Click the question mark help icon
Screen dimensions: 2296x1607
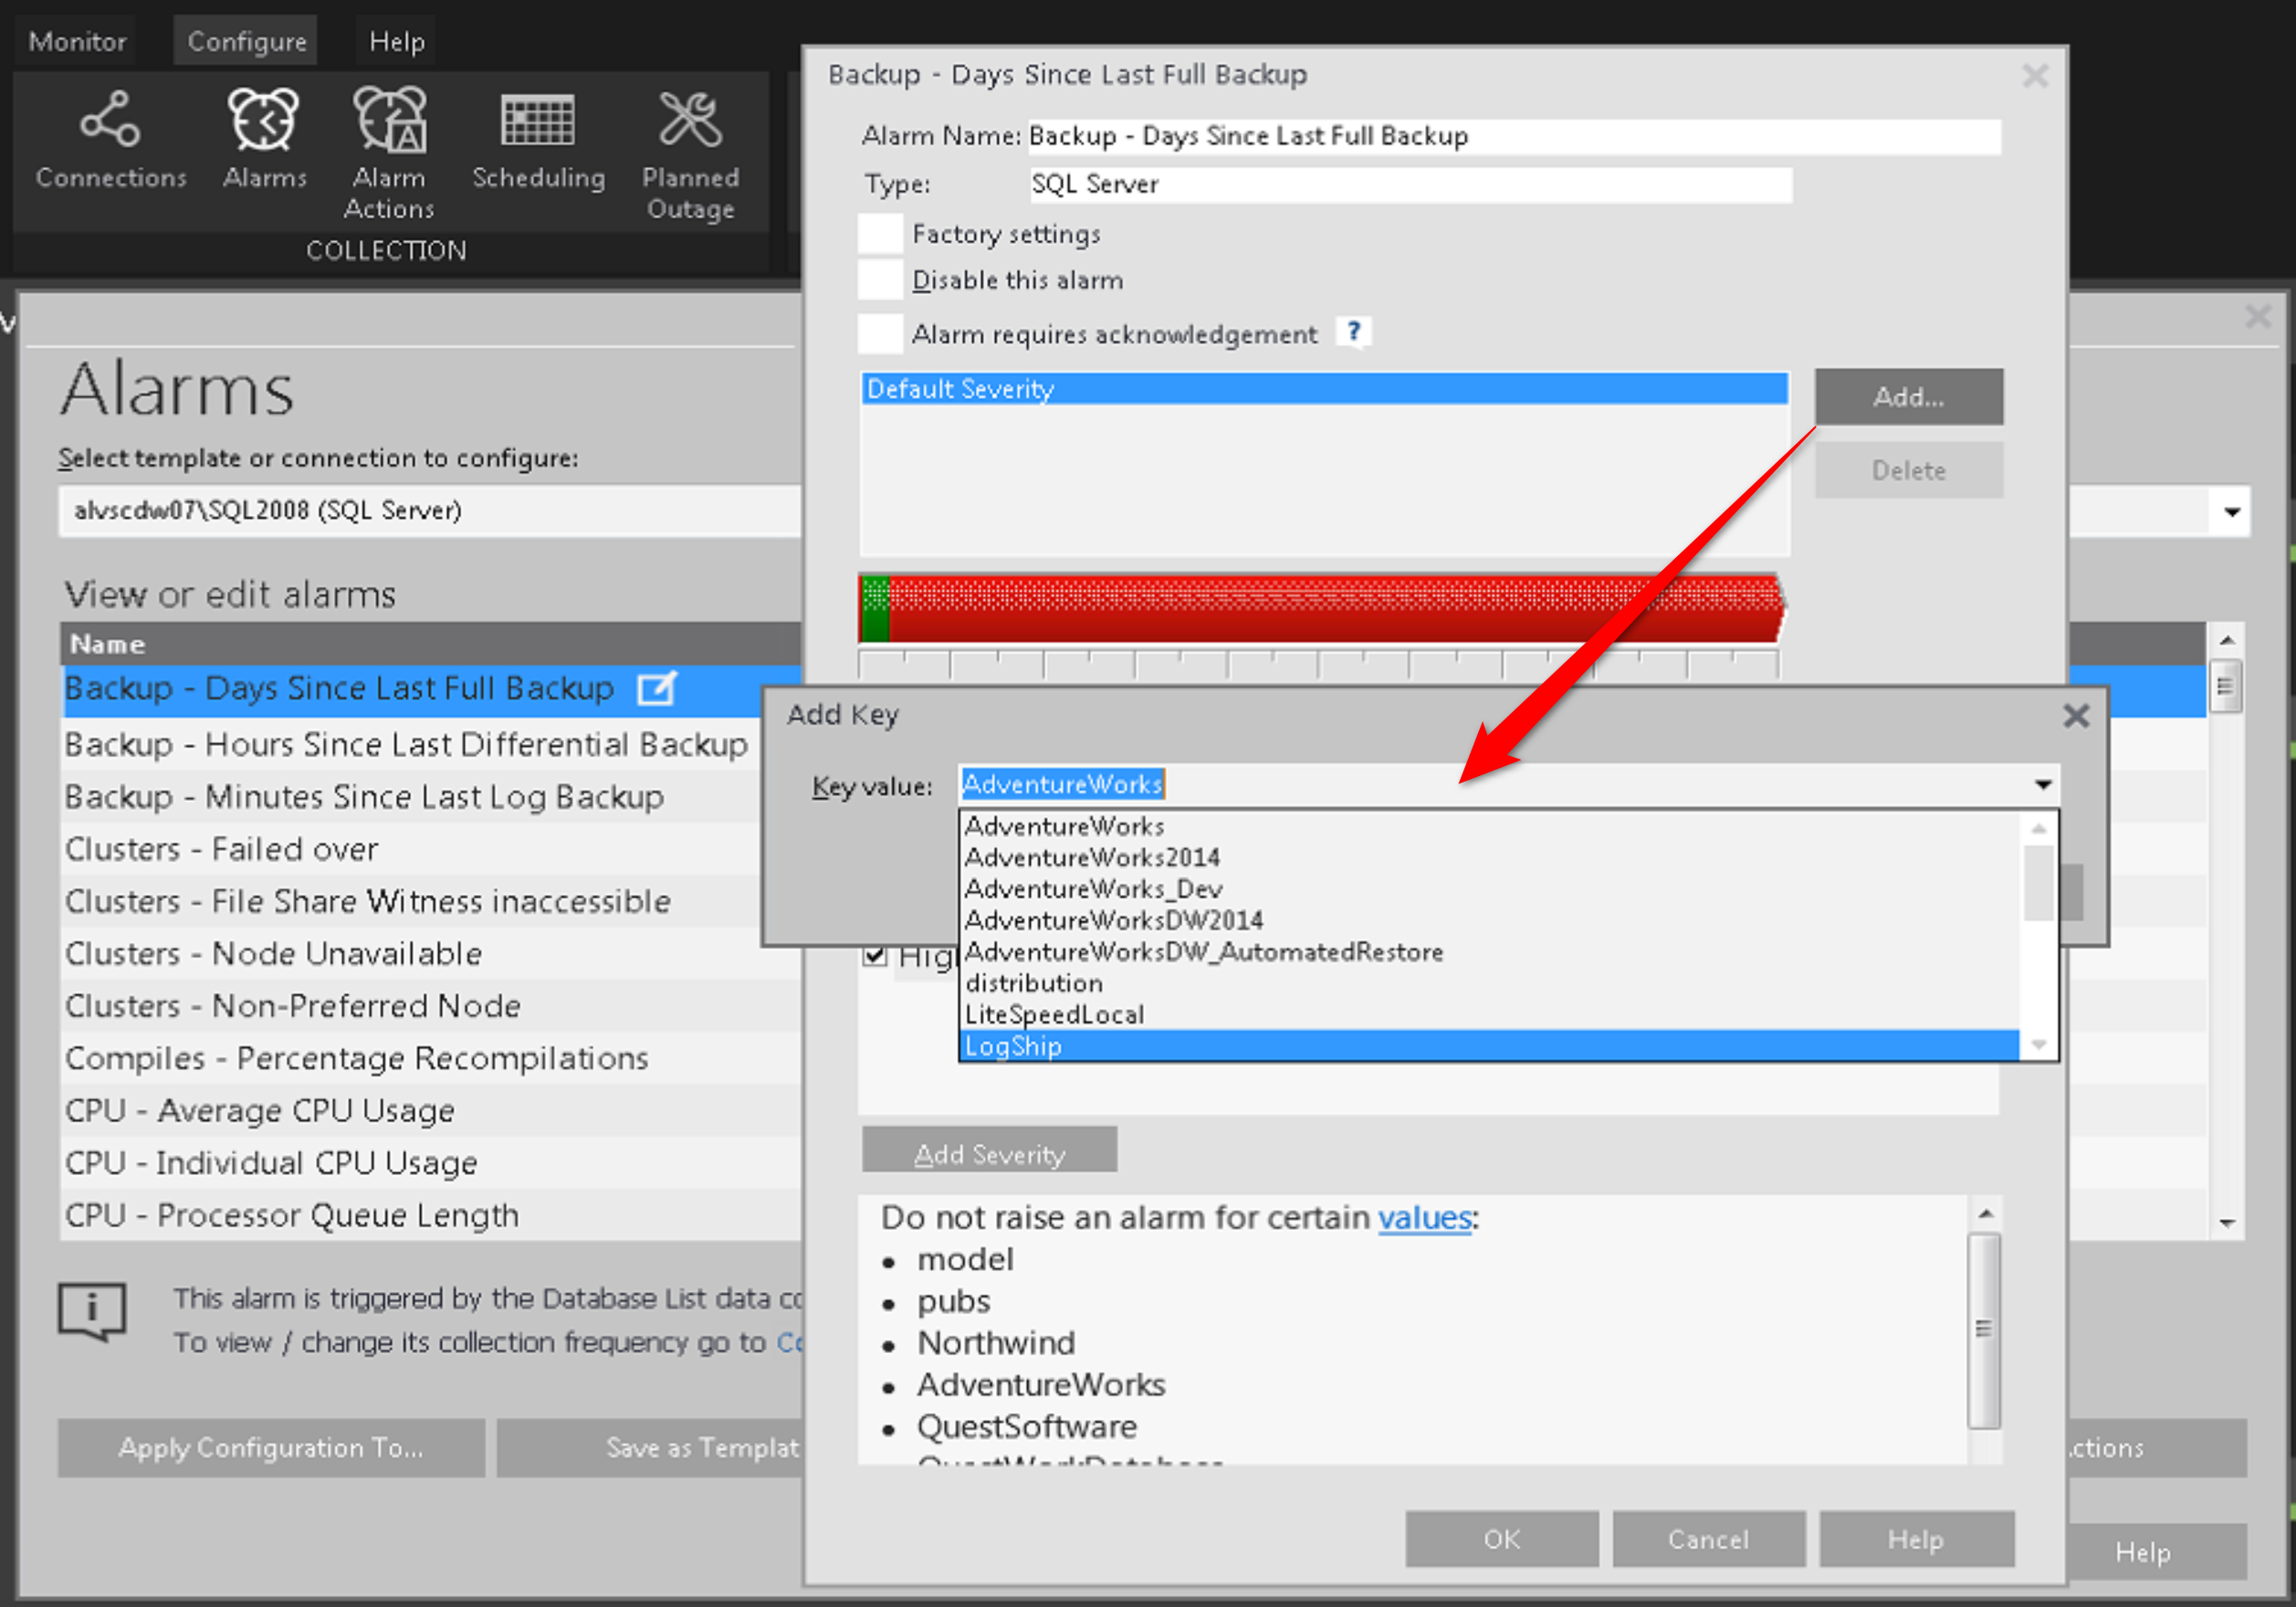1353,331
